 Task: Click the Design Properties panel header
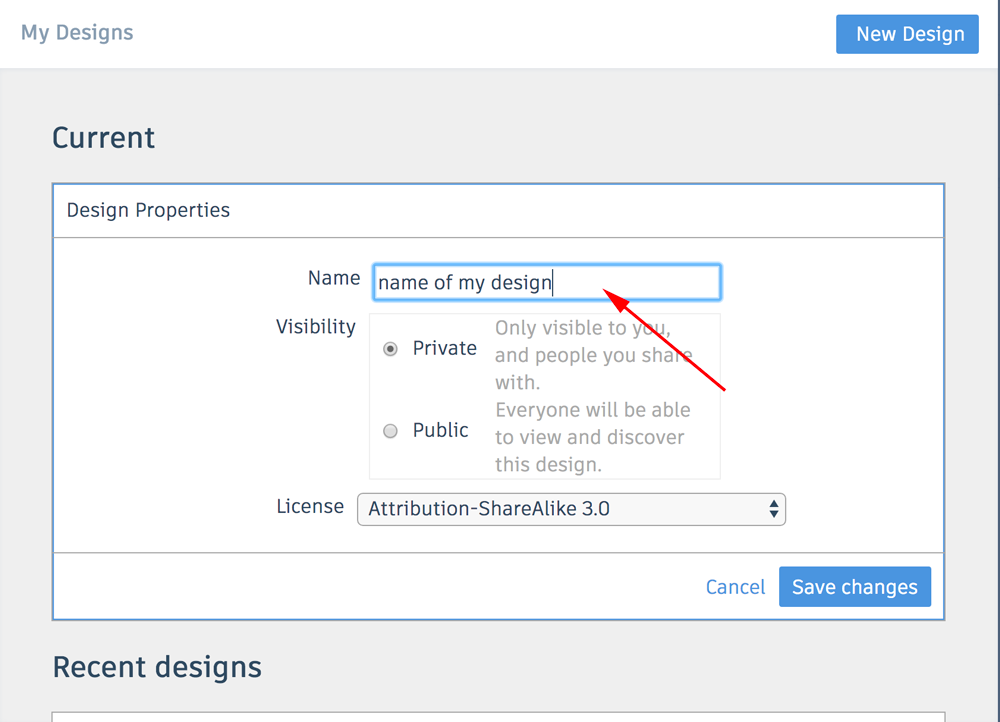tap(148, 210)
